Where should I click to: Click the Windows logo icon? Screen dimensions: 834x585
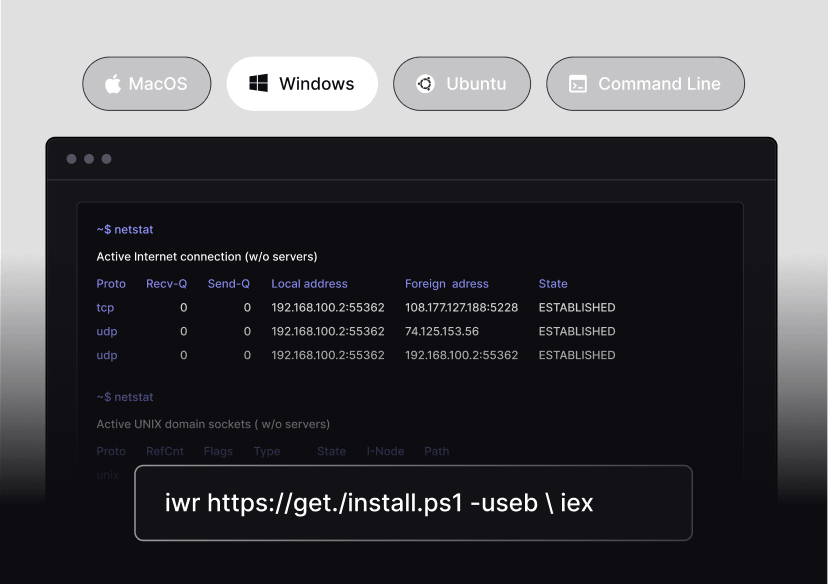258,83
